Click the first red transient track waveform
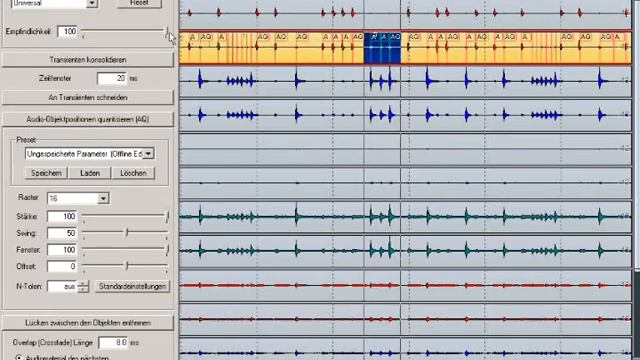The image size is (640, 360). pos(405,13)
